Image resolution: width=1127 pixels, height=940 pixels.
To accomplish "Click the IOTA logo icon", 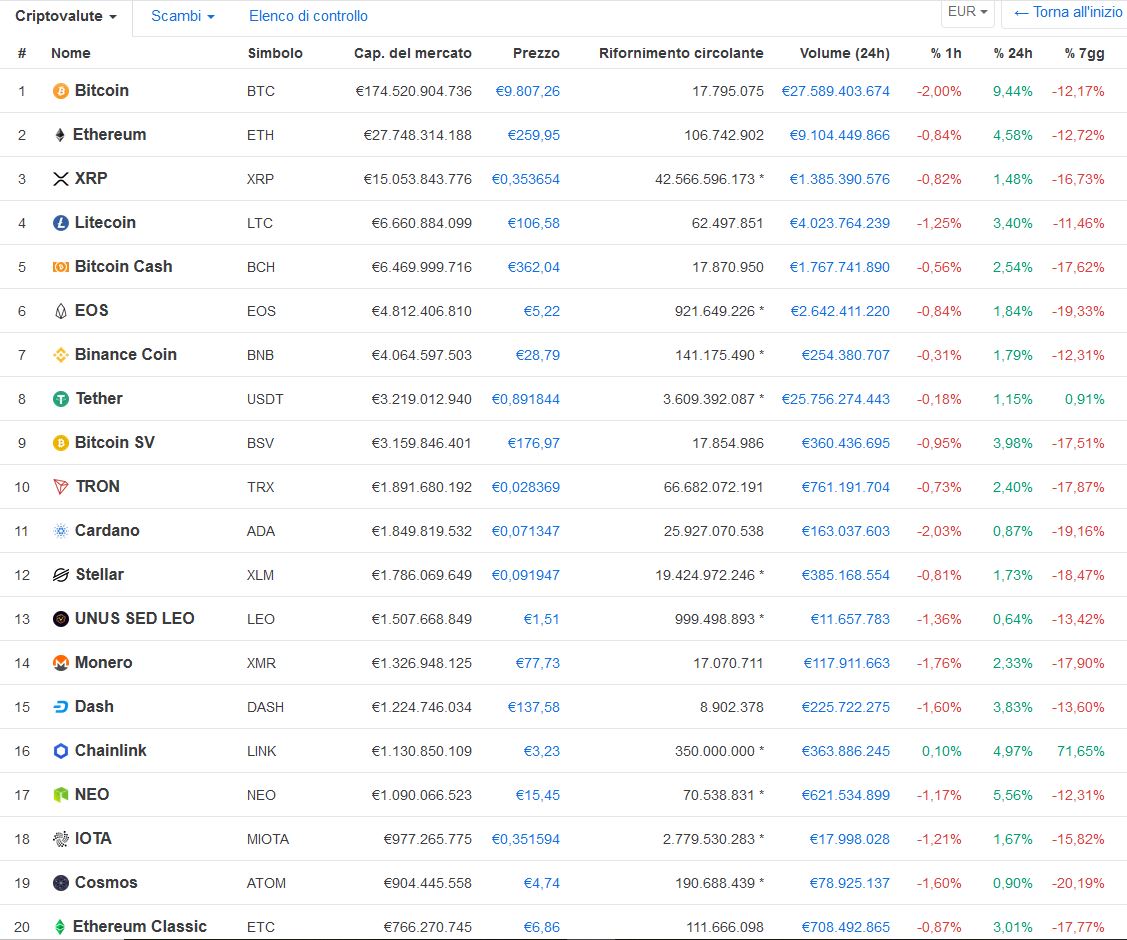I will [x=61, y=839].
